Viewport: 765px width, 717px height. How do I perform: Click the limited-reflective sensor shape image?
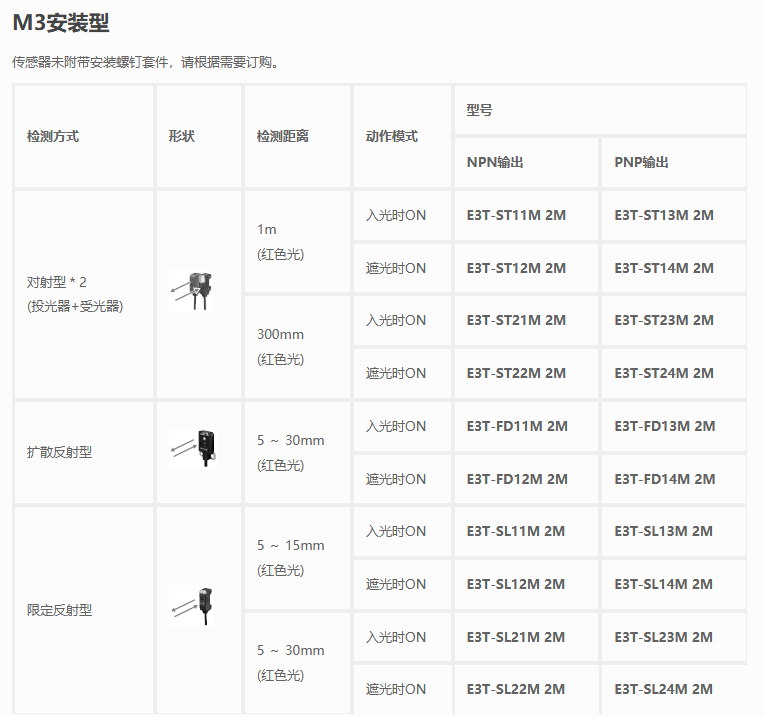[192, 606]
